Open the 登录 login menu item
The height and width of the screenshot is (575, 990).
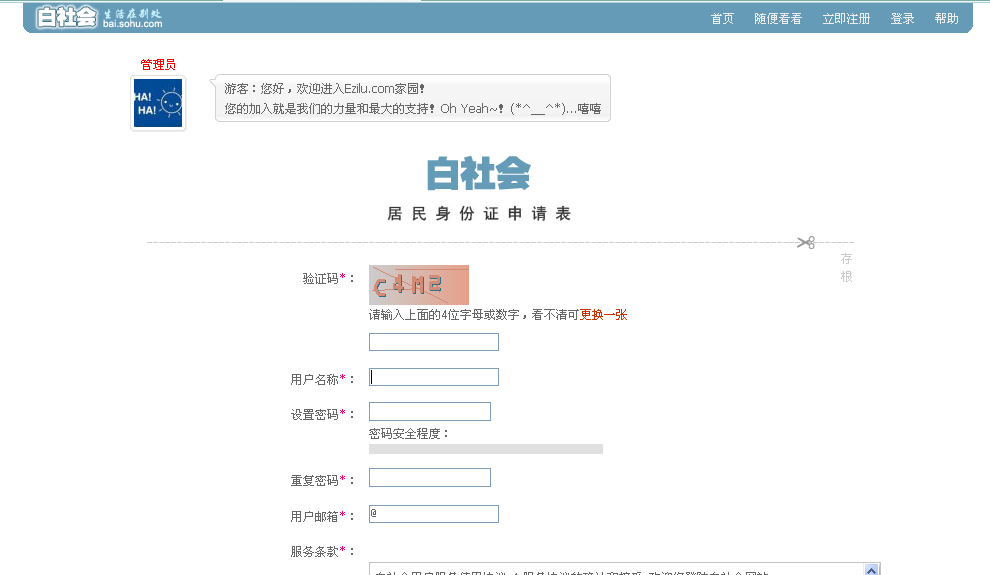point(902,19)
